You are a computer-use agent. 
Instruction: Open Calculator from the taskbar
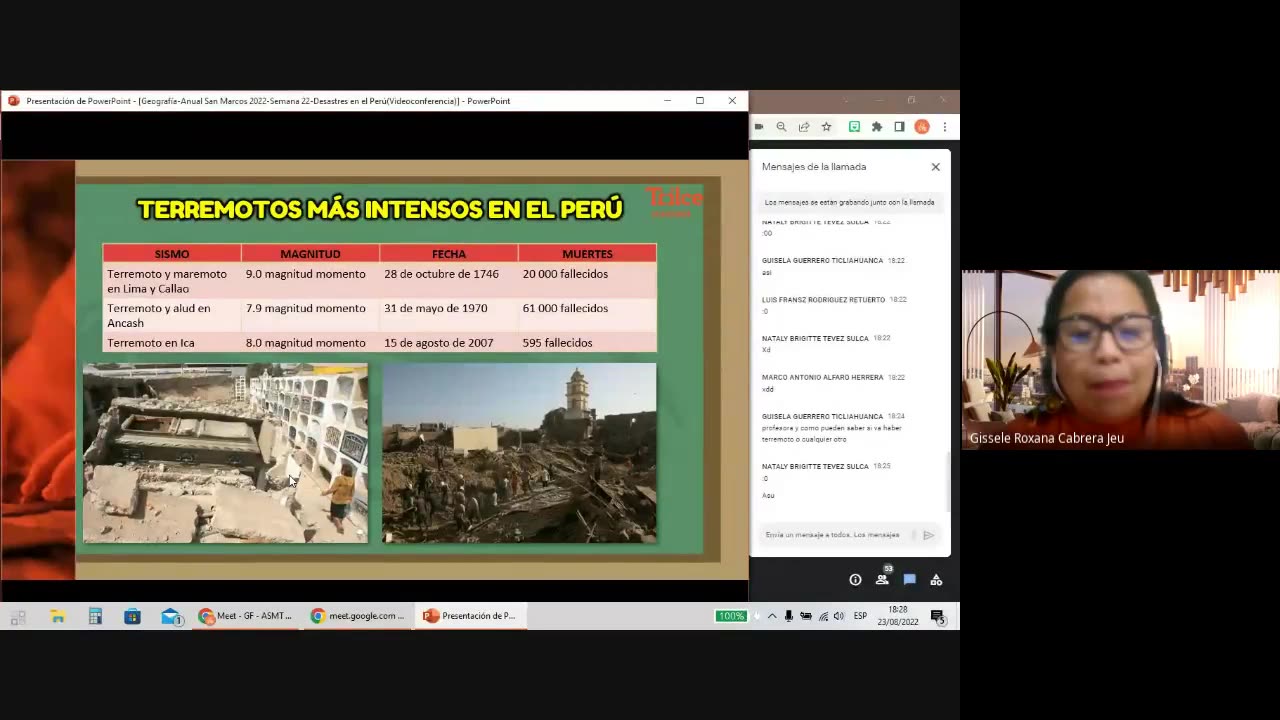95,616
